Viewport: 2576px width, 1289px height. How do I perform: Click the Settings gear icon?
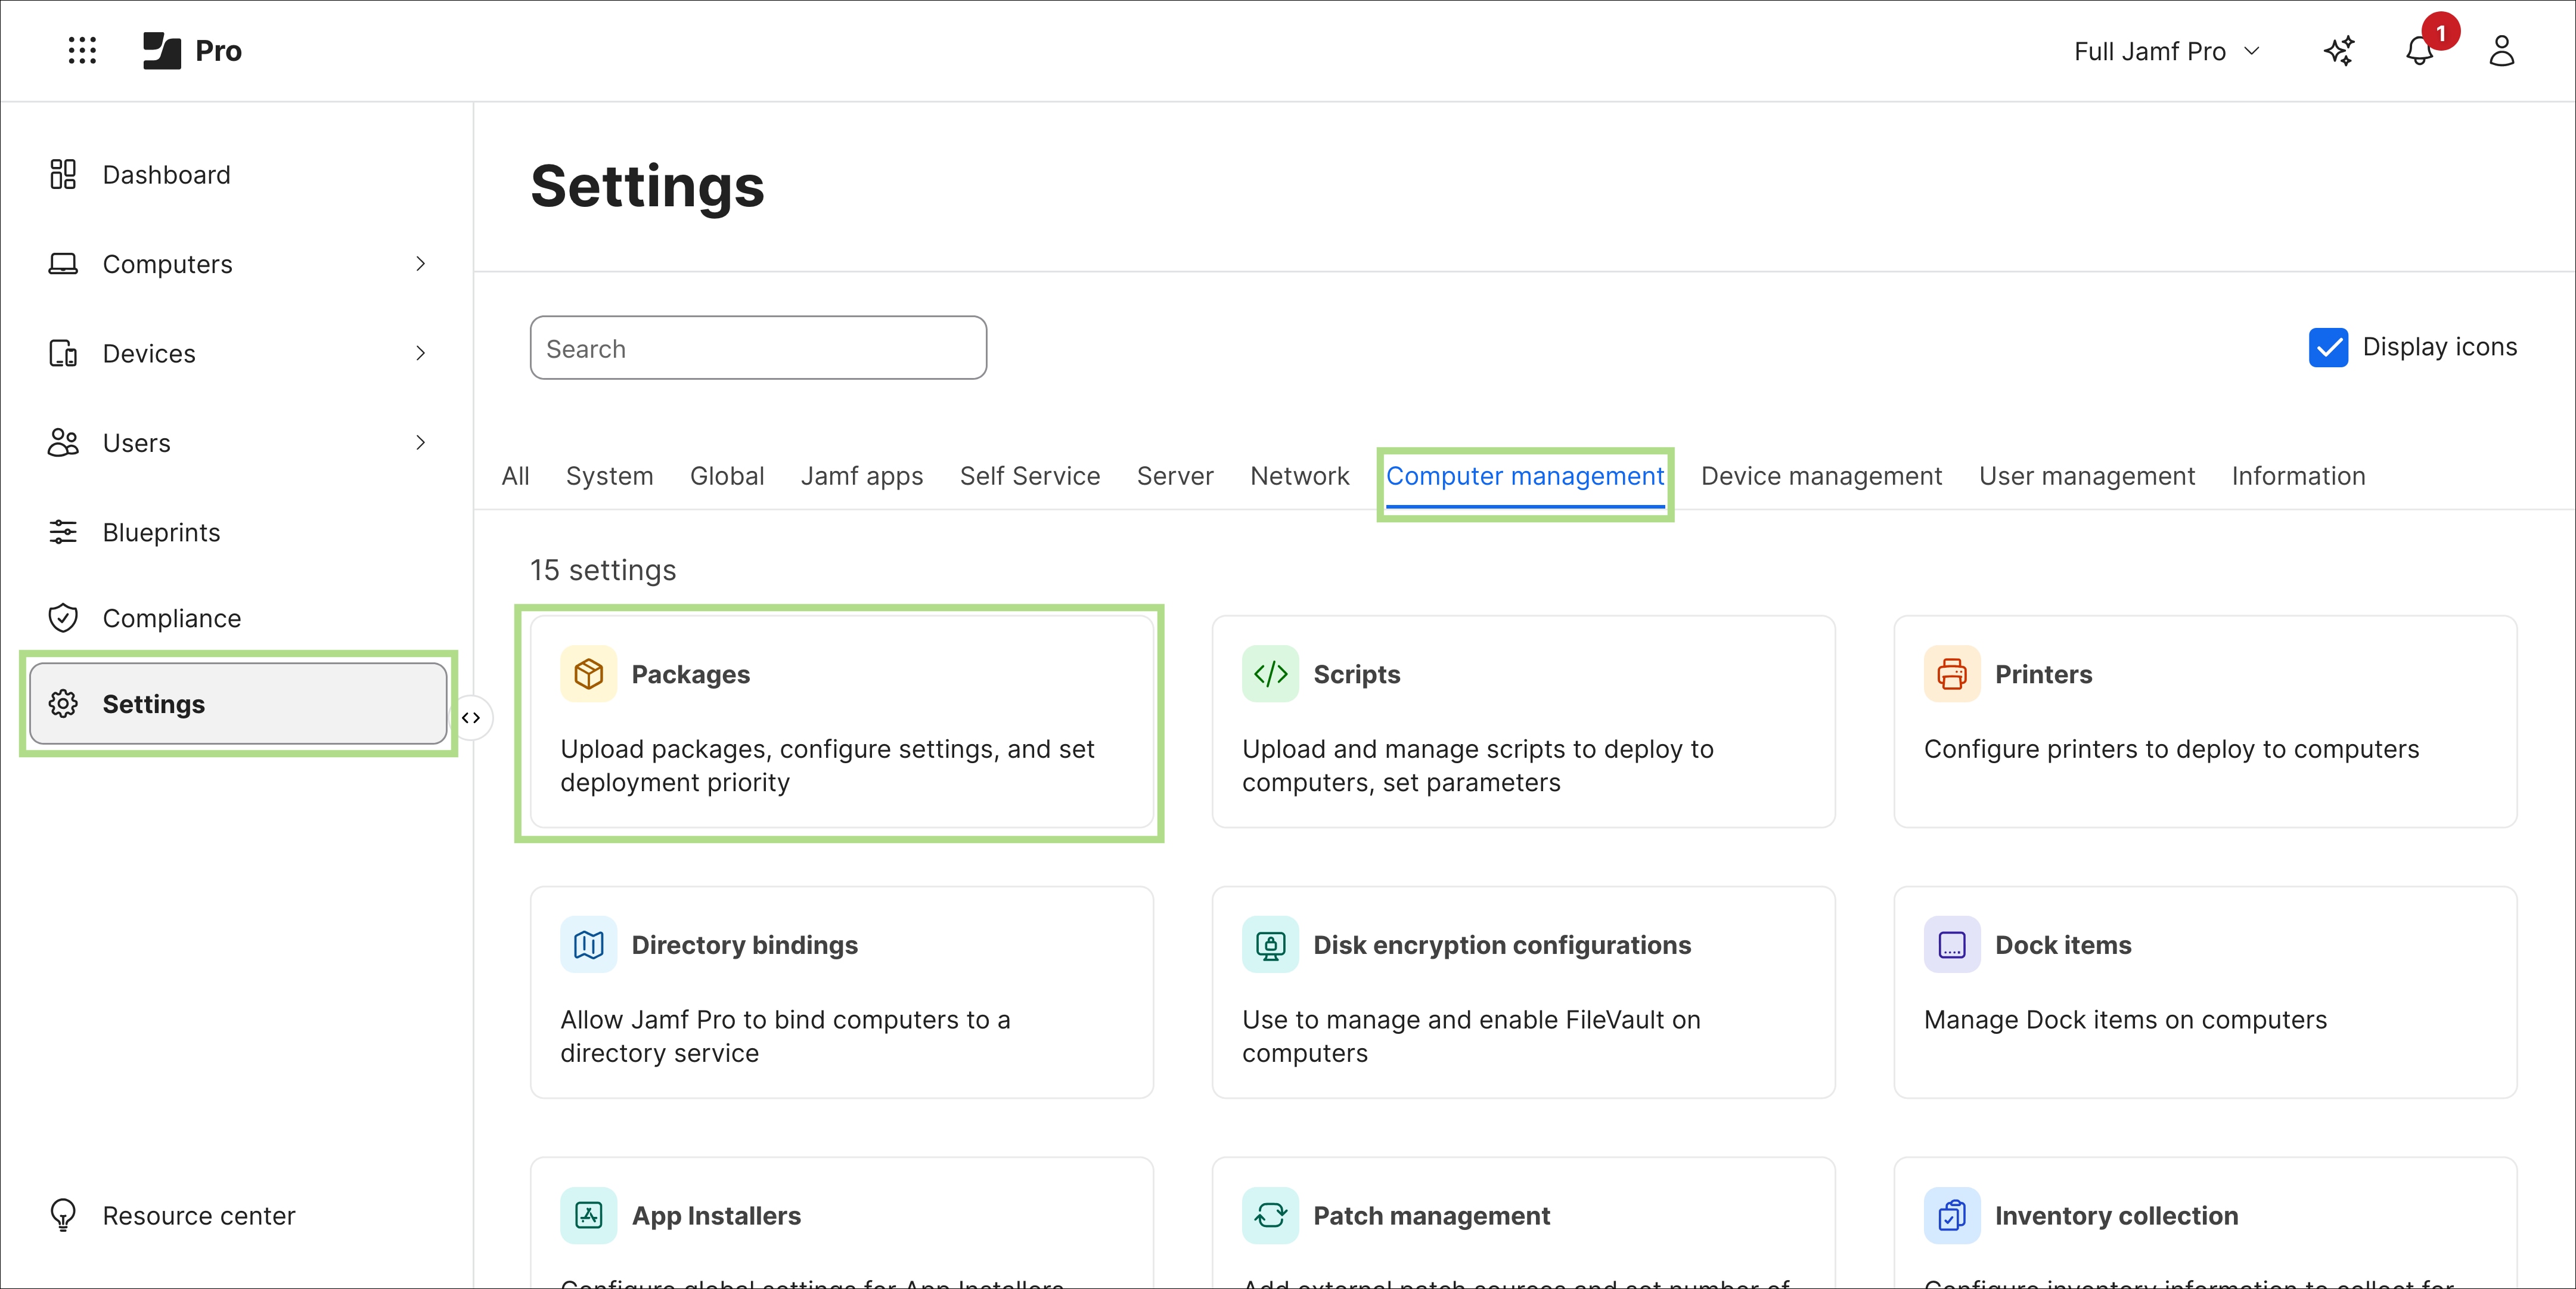tap(63, 704)
